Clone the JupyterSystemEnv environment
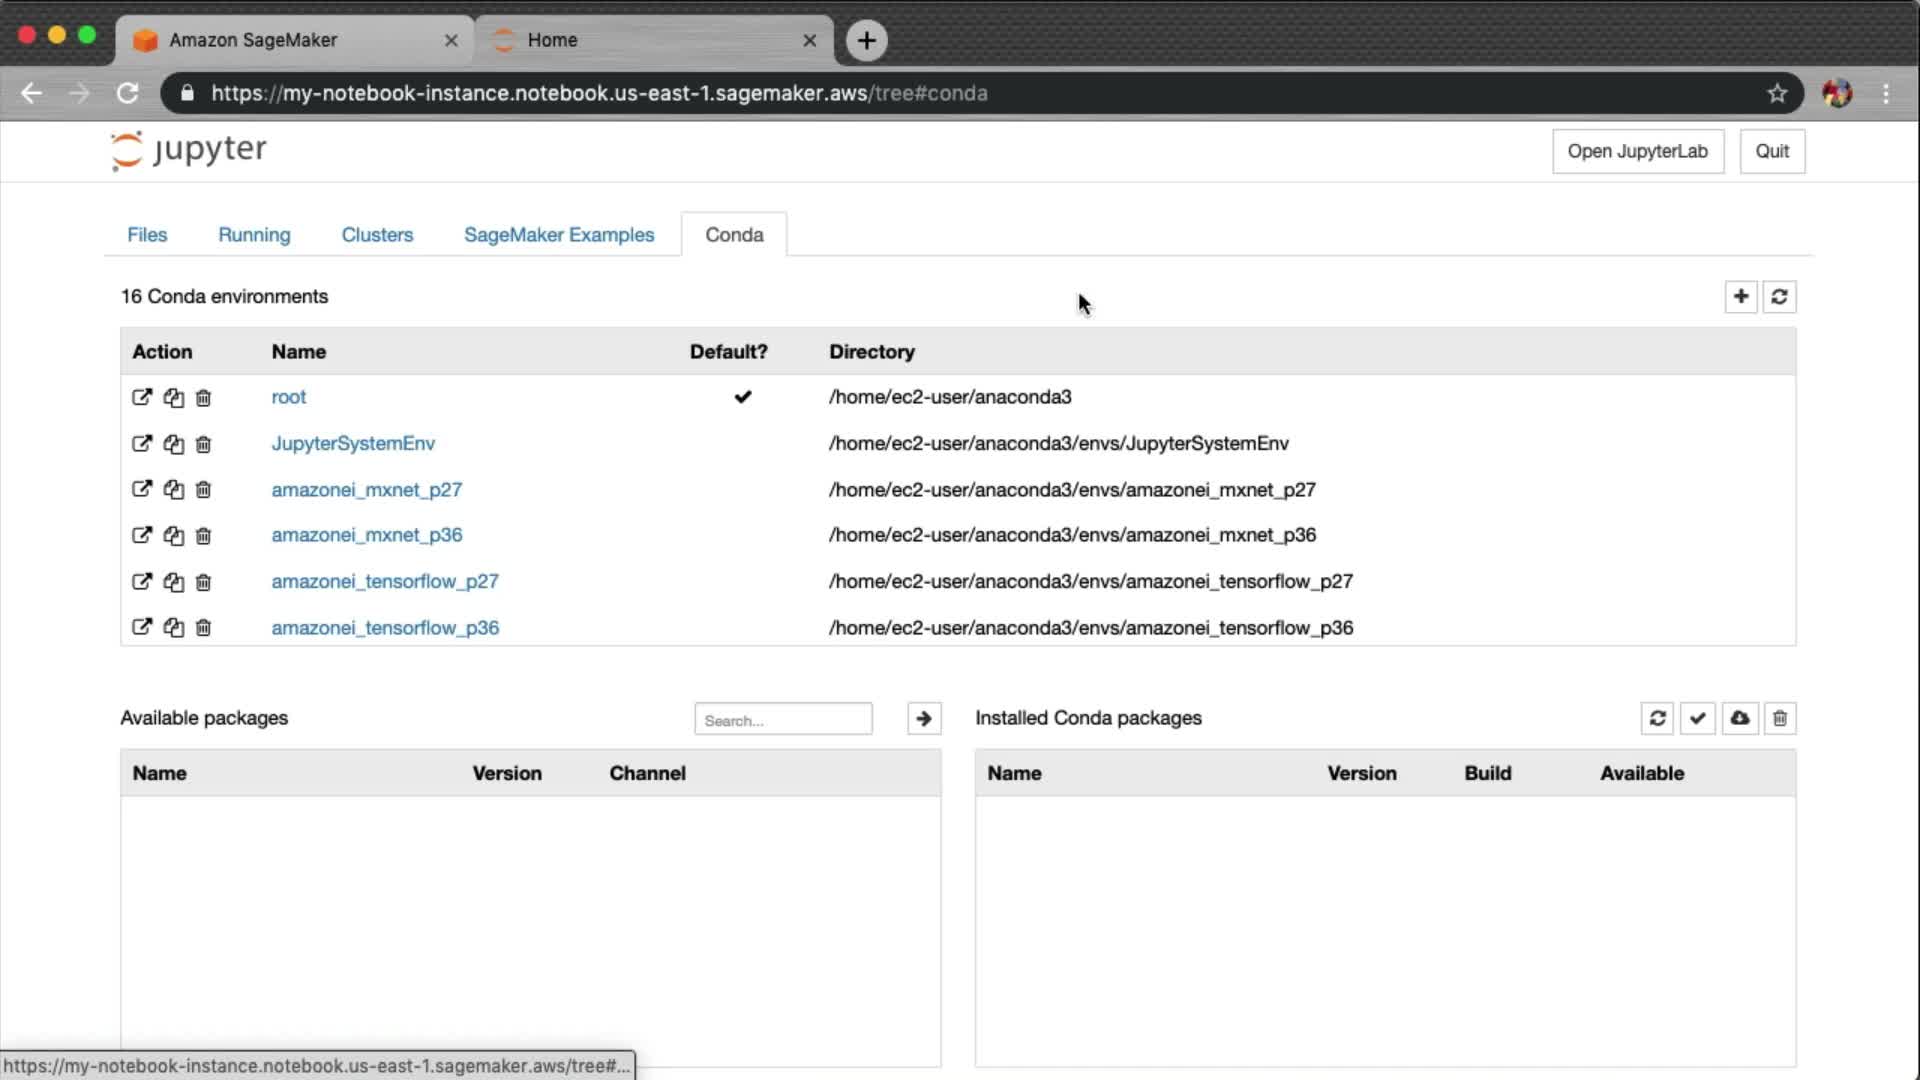This screenshot has width=1920, height=1080. [x=173, y=444]
